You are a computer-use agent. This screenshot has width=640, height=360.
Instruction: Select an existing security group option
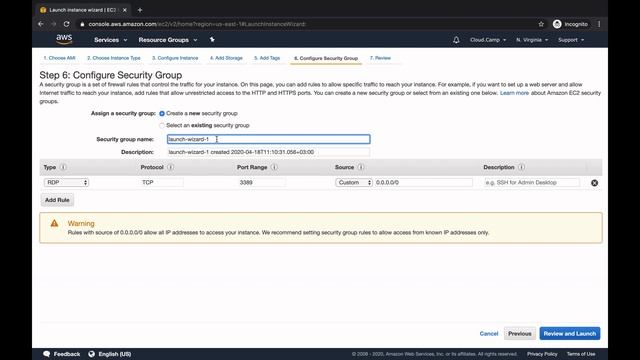click(162, 125)
